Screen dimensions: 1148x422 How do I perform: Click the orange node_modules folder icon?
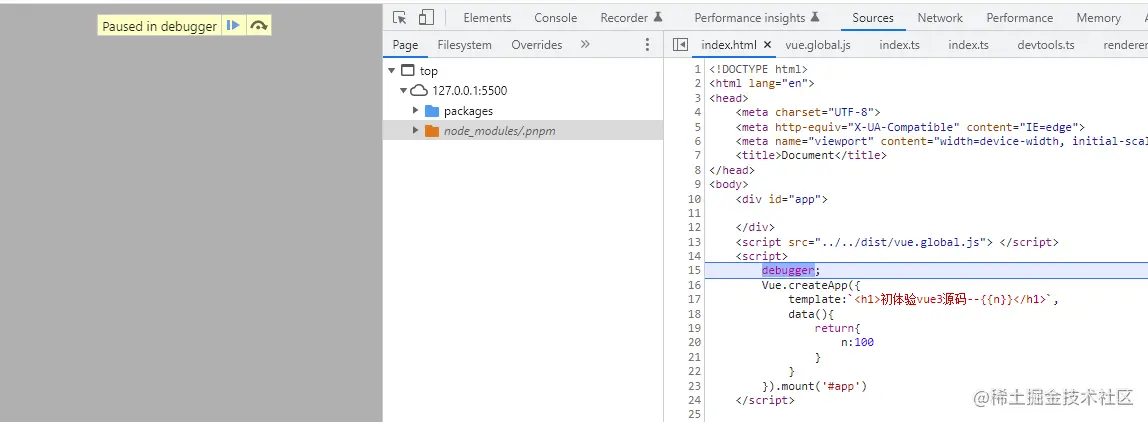coord(432,130)
